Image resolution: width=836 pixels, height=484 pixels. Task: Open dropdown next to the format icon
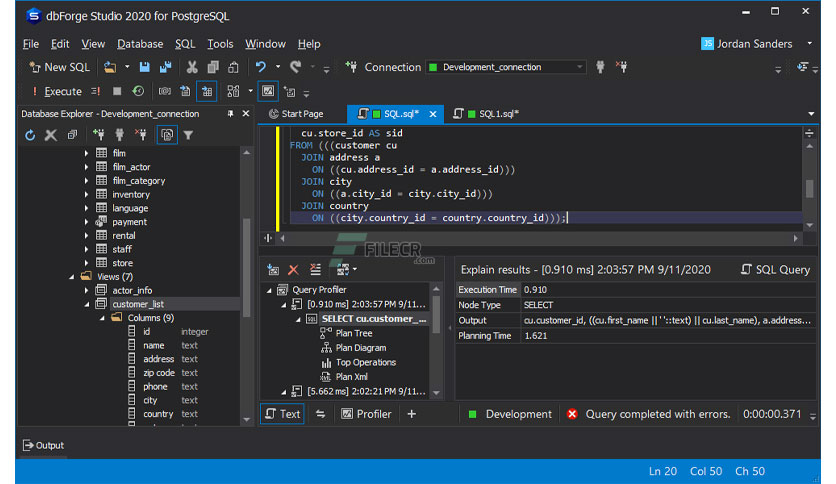coord(250,91)
